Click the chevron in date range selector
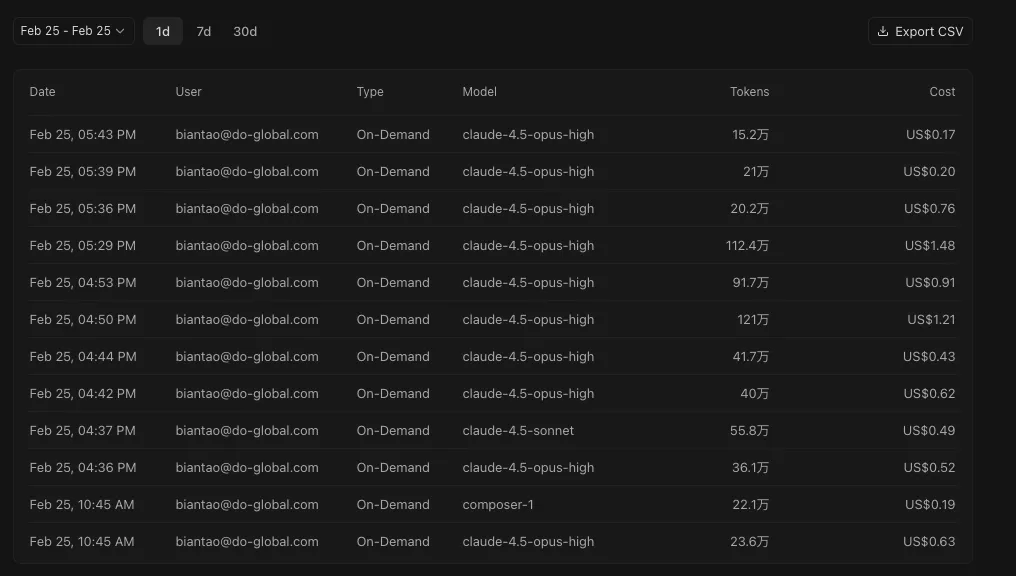Screen dimensions: 1016x576 pyautogui.click(x=120, y=31)
